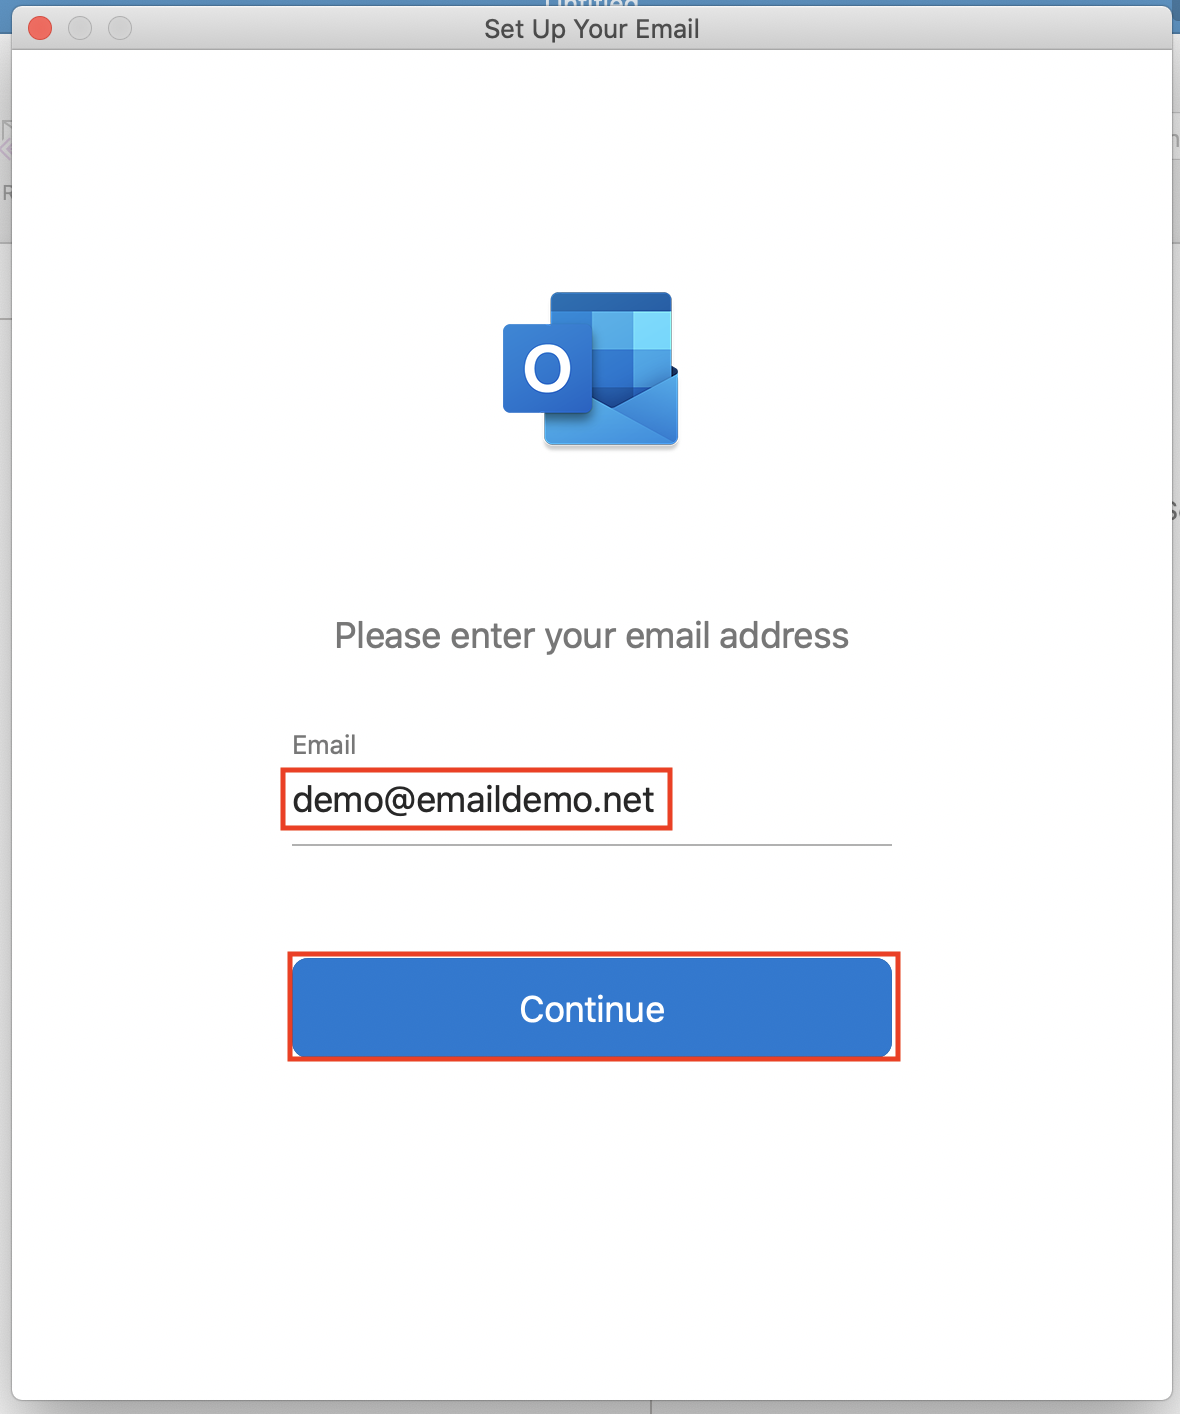Click the blue Continue button

592,1008
